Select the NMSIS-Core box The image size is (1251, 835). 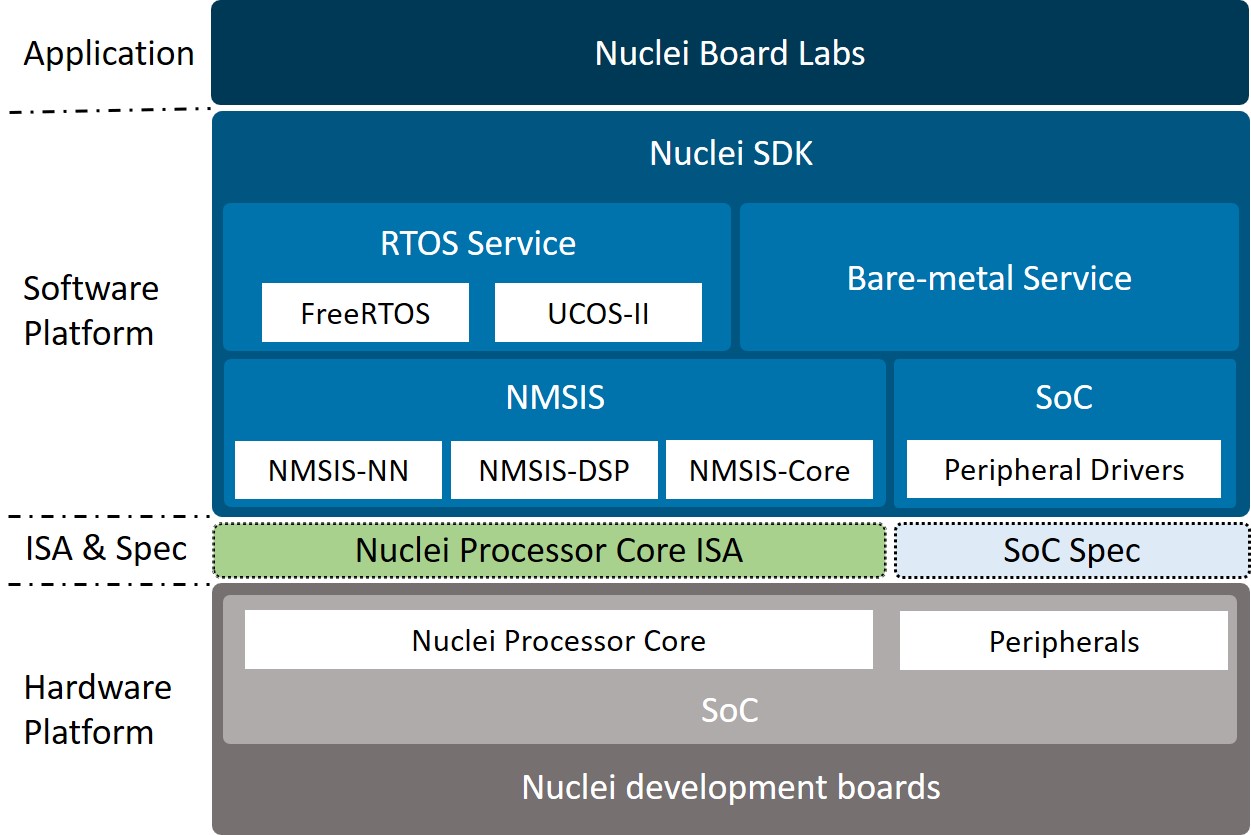[769, 470]
